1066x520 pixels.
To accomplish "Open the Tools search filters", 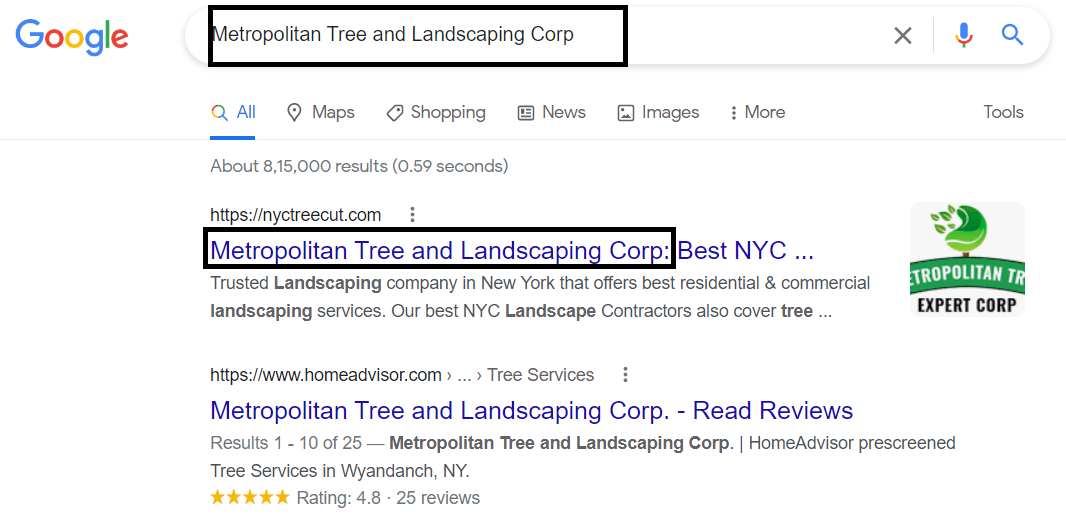I will click(1003, 112).
